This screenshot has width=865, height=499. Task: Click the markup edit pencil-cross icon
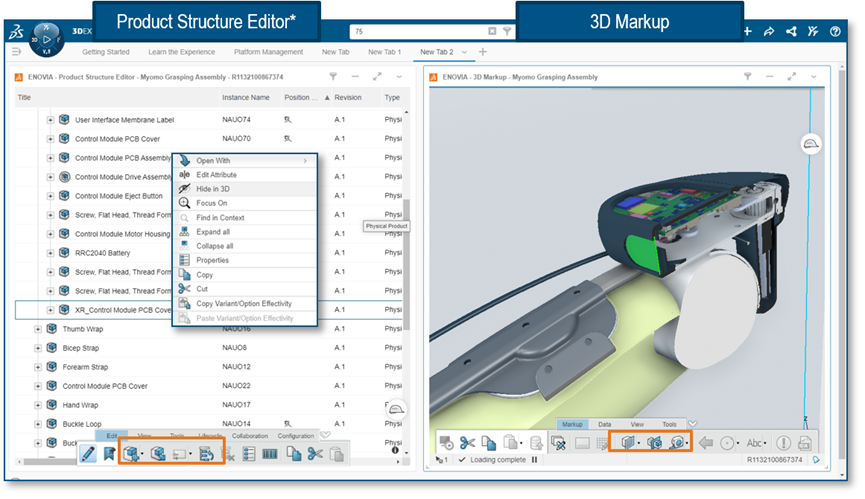click(x=558, y=443)
